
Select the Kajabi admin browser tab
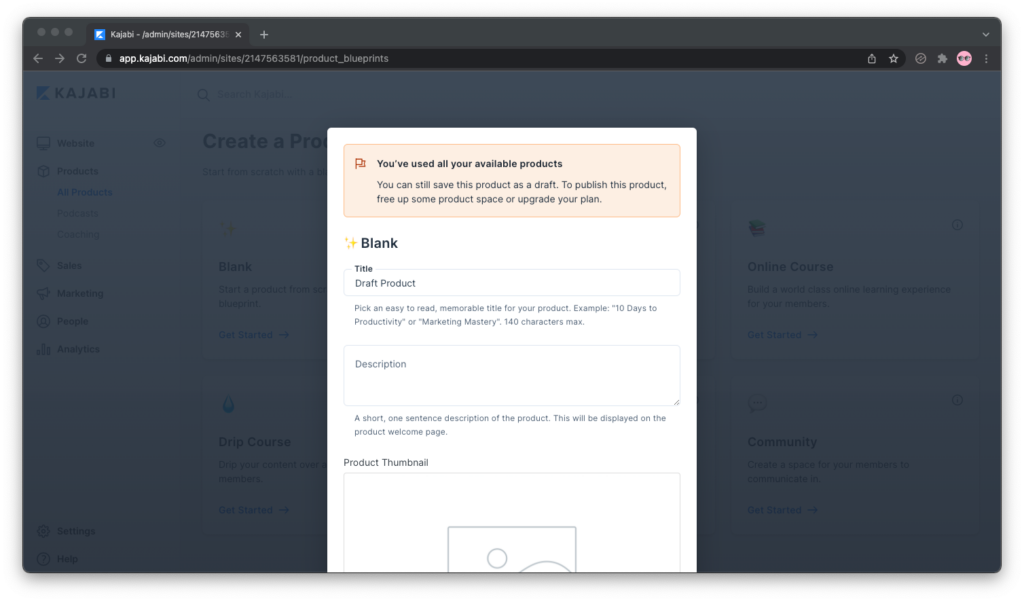[x=168, y=35]
